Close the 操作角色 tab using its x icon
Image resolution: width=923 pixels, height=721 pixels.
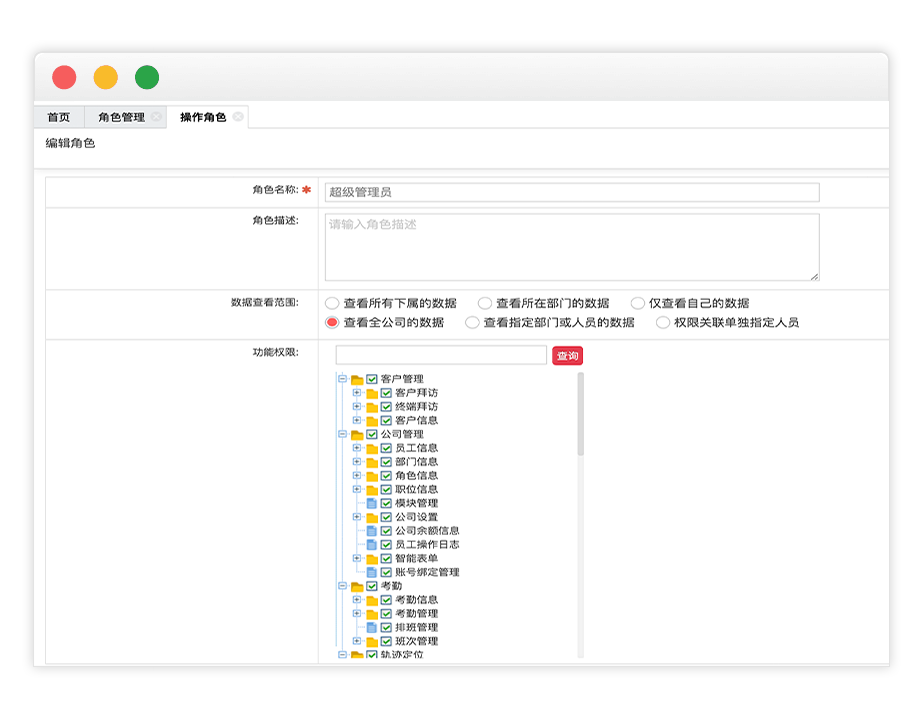click(238, 118)
